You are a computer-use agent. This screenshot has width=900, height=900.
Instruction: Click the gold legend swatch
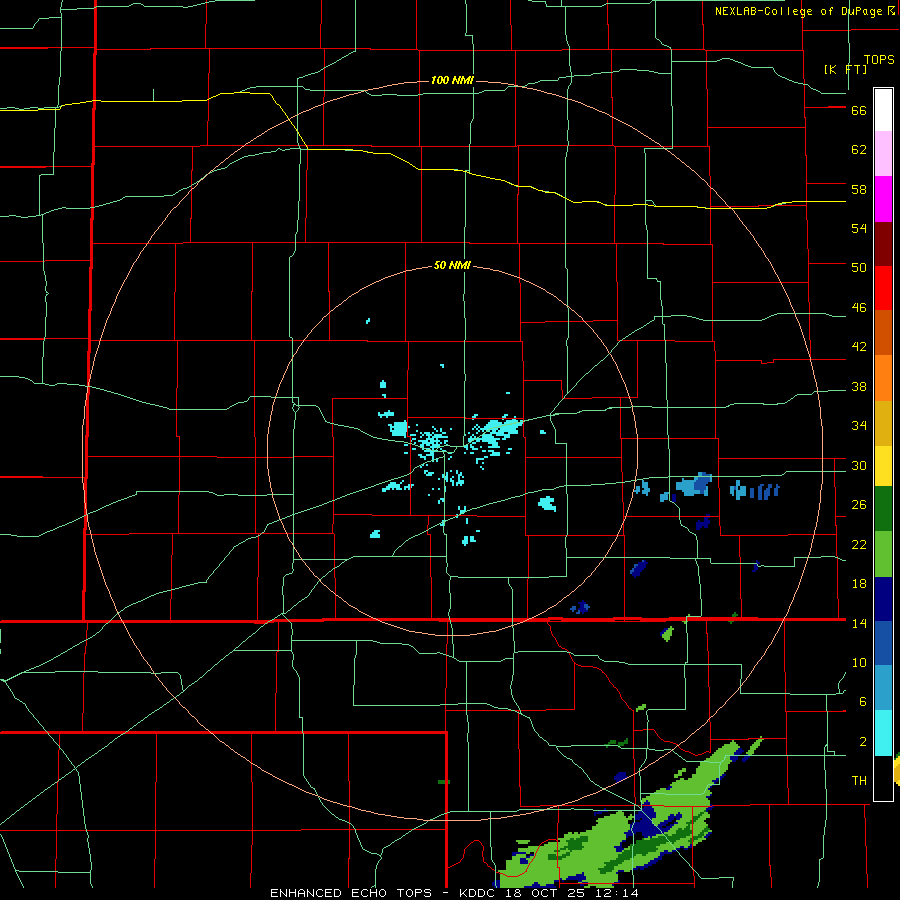click(883, 423)
